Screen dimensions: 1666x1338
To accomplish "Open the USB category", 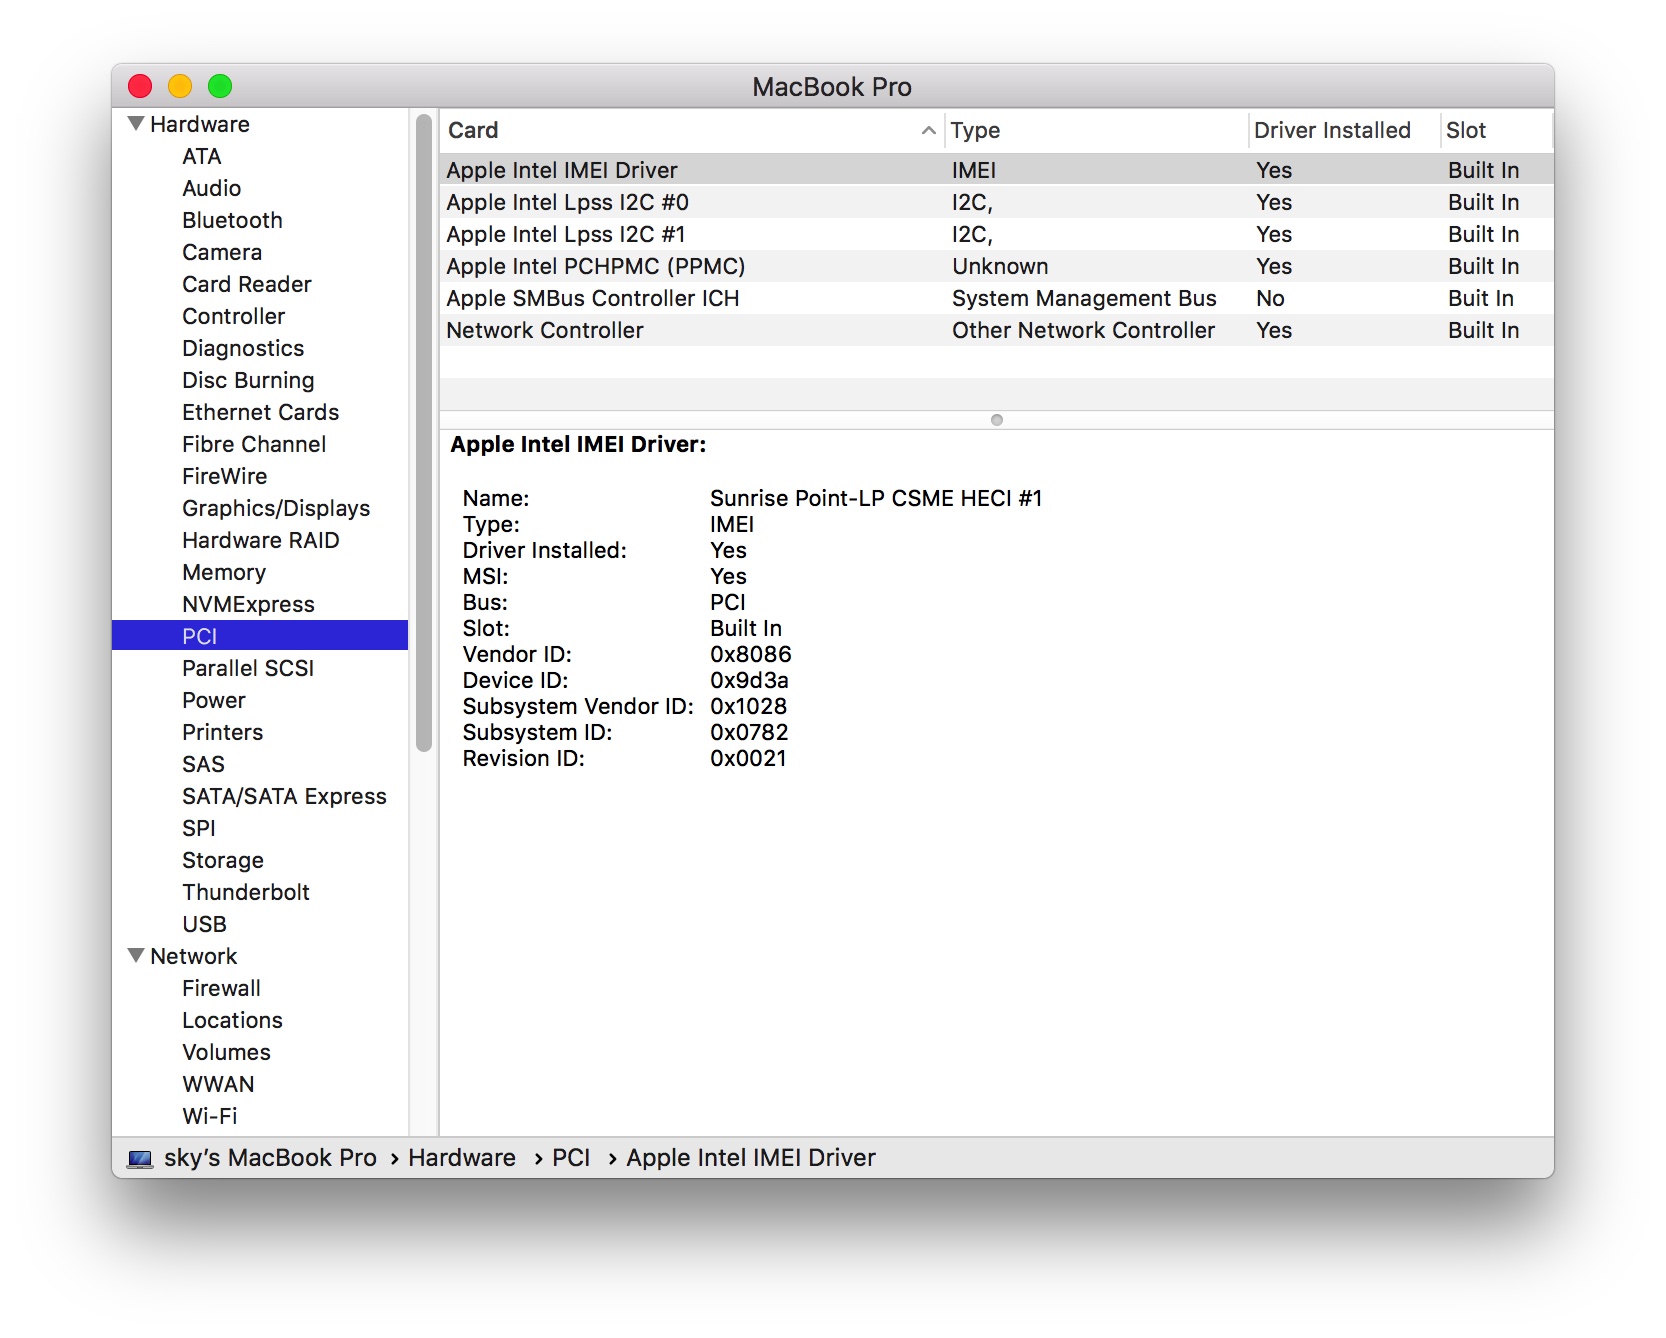I will 204,924.
